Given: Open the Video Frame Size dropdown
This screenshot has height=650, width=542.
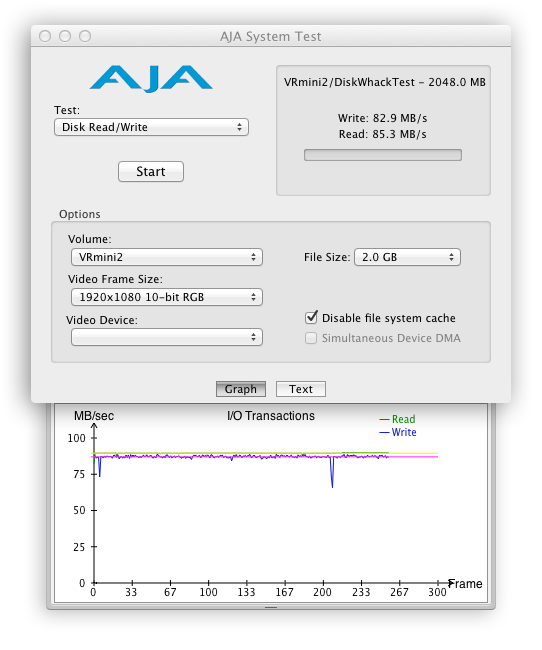Looking at the screenshot, I should (167, 297).
